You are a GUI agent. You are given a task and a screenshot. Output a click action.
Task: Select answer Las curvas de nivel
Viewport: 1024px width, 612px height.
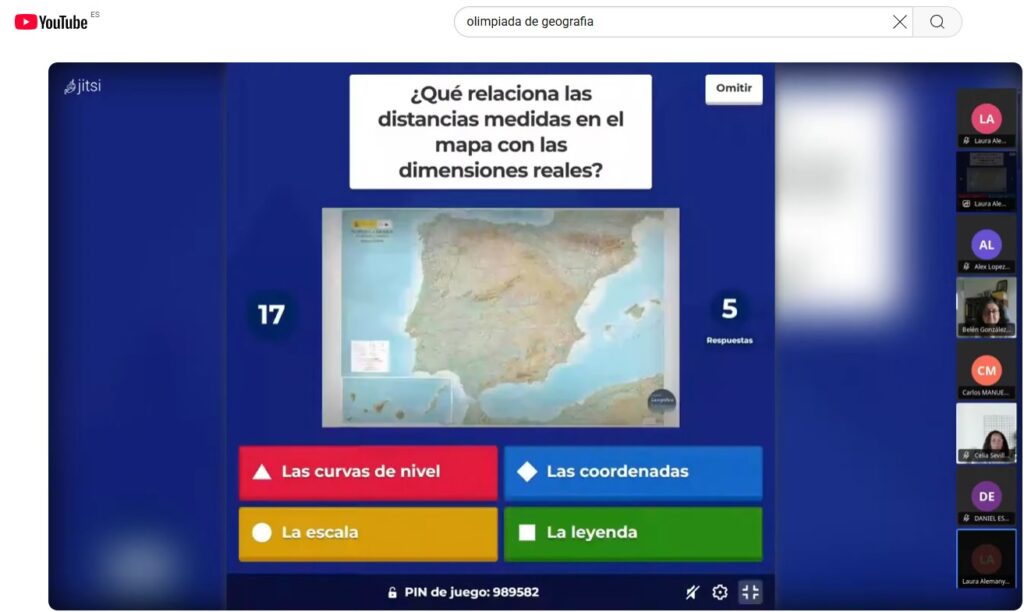[367, 472]
